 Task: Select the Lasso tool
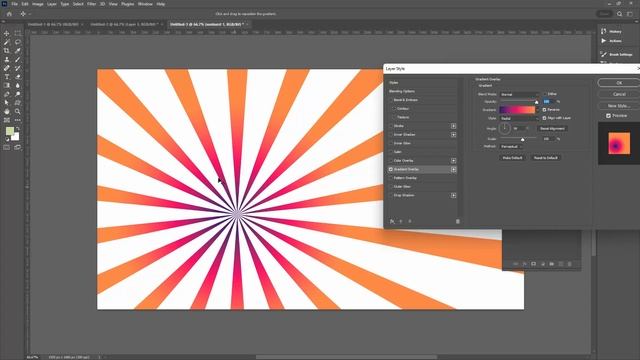pyautogui.click(x=18, y=42)
